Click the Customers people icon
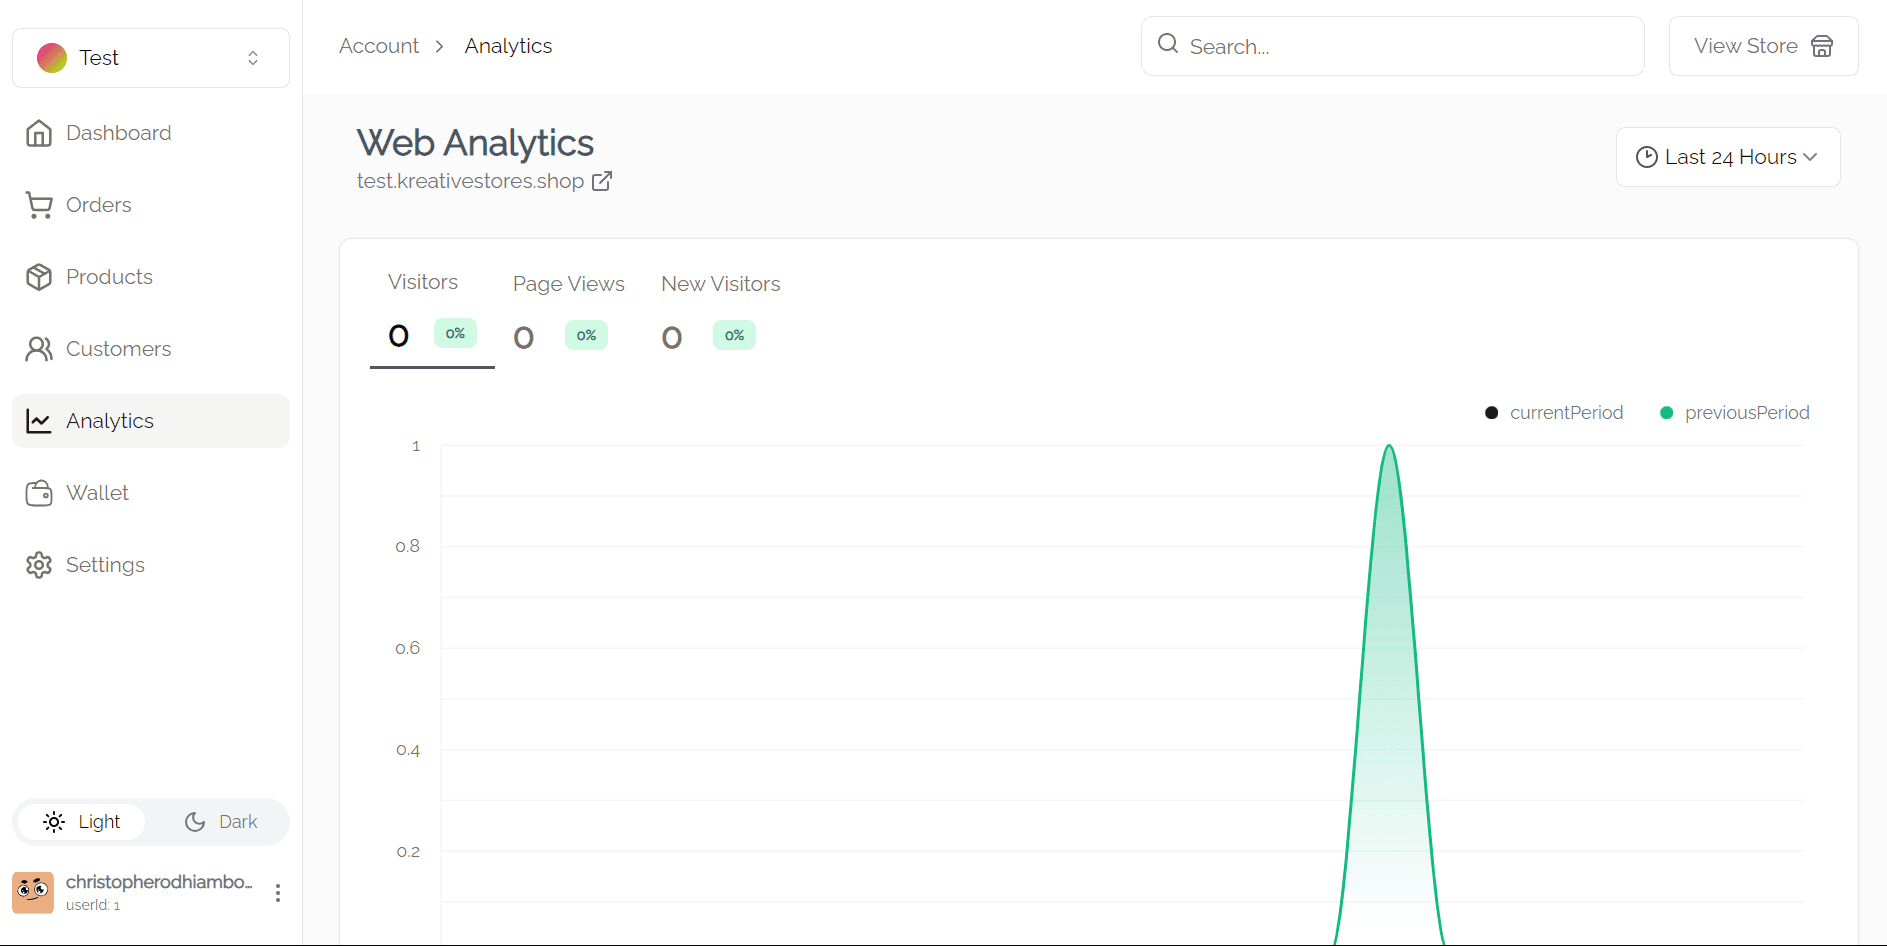1887x946 pixels. point(39,349)
